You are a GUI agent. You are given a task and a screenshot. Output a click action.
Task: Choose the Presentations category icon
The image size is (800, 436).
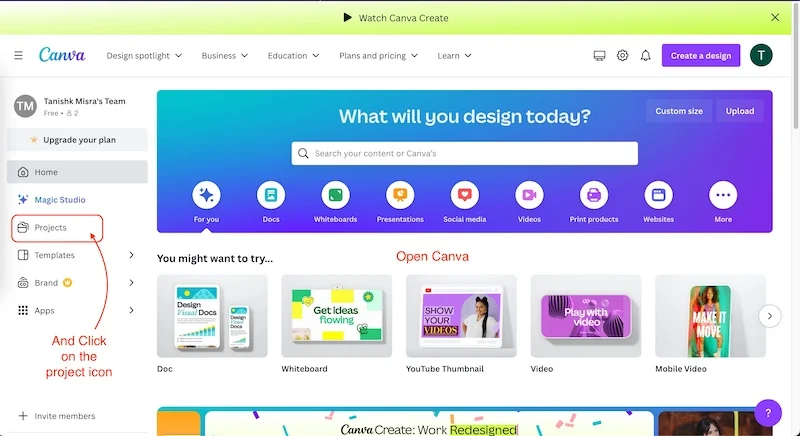pyautogui.click(x=400, y=195)
